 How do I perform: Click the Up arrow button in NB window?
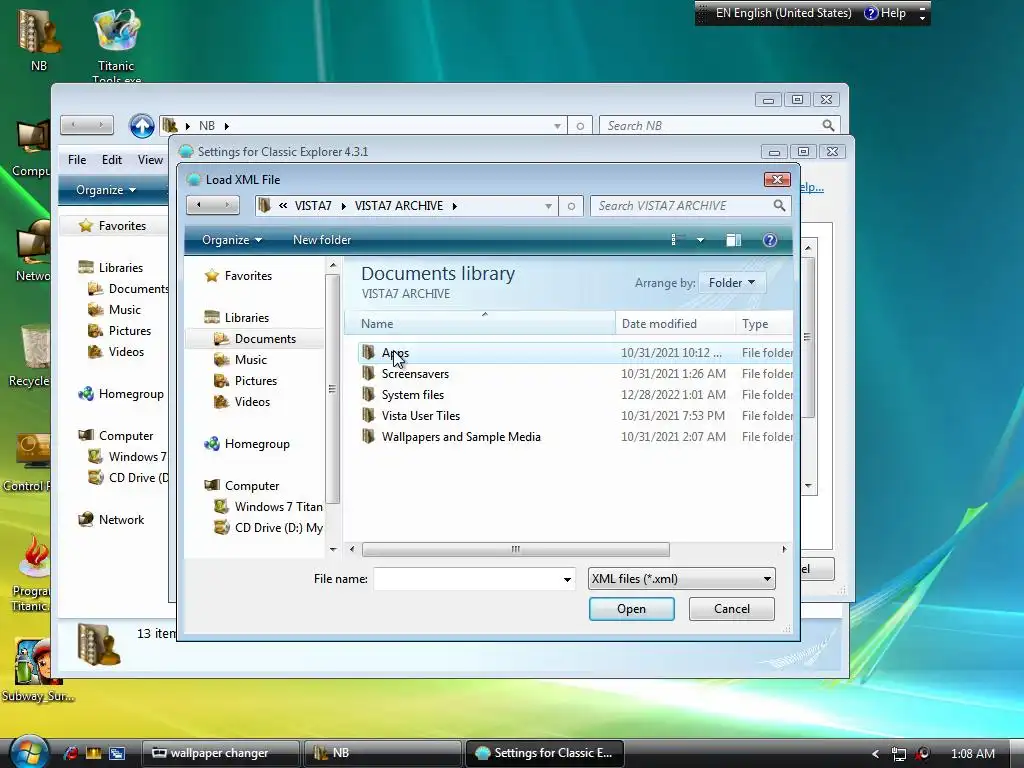click(x=142, y=125)
